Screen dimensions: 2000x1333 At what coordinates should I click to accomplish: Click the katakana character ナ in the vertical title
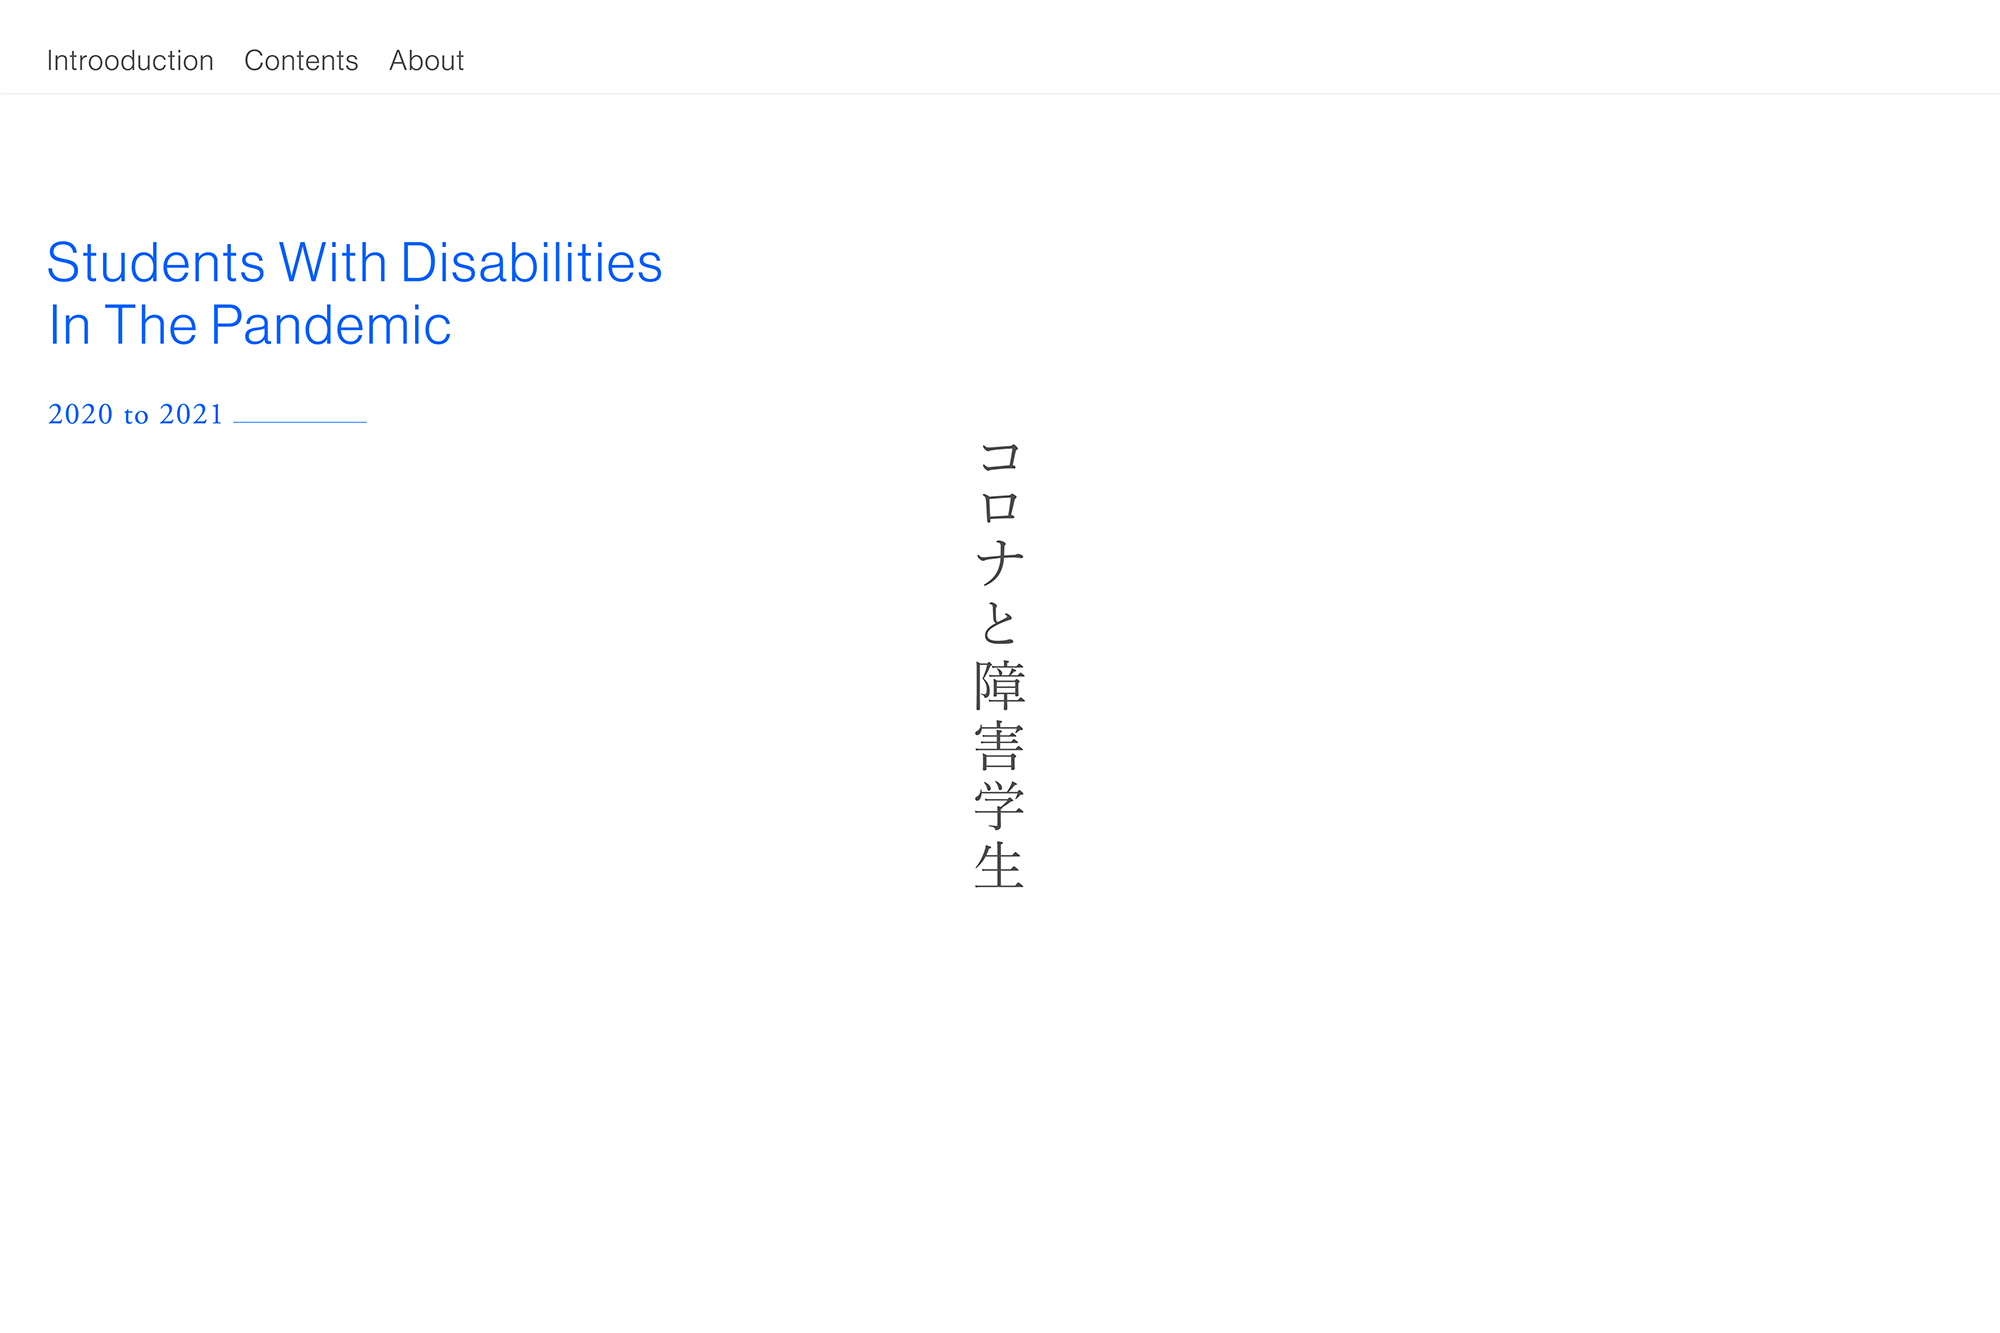tap(999, 563)
